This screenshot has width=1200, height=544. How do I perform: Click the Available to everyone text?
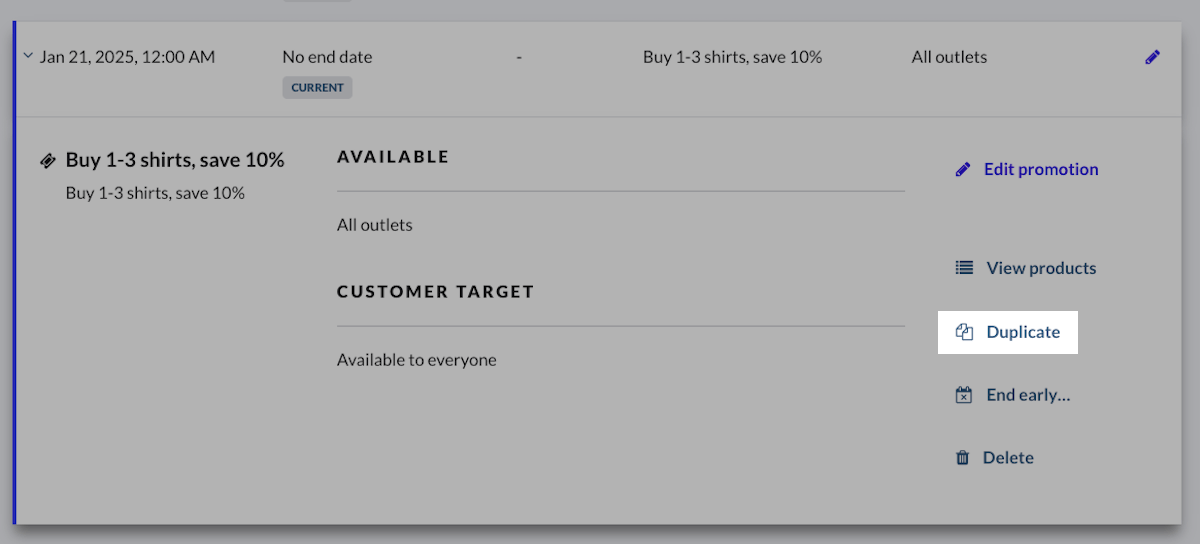416,360
